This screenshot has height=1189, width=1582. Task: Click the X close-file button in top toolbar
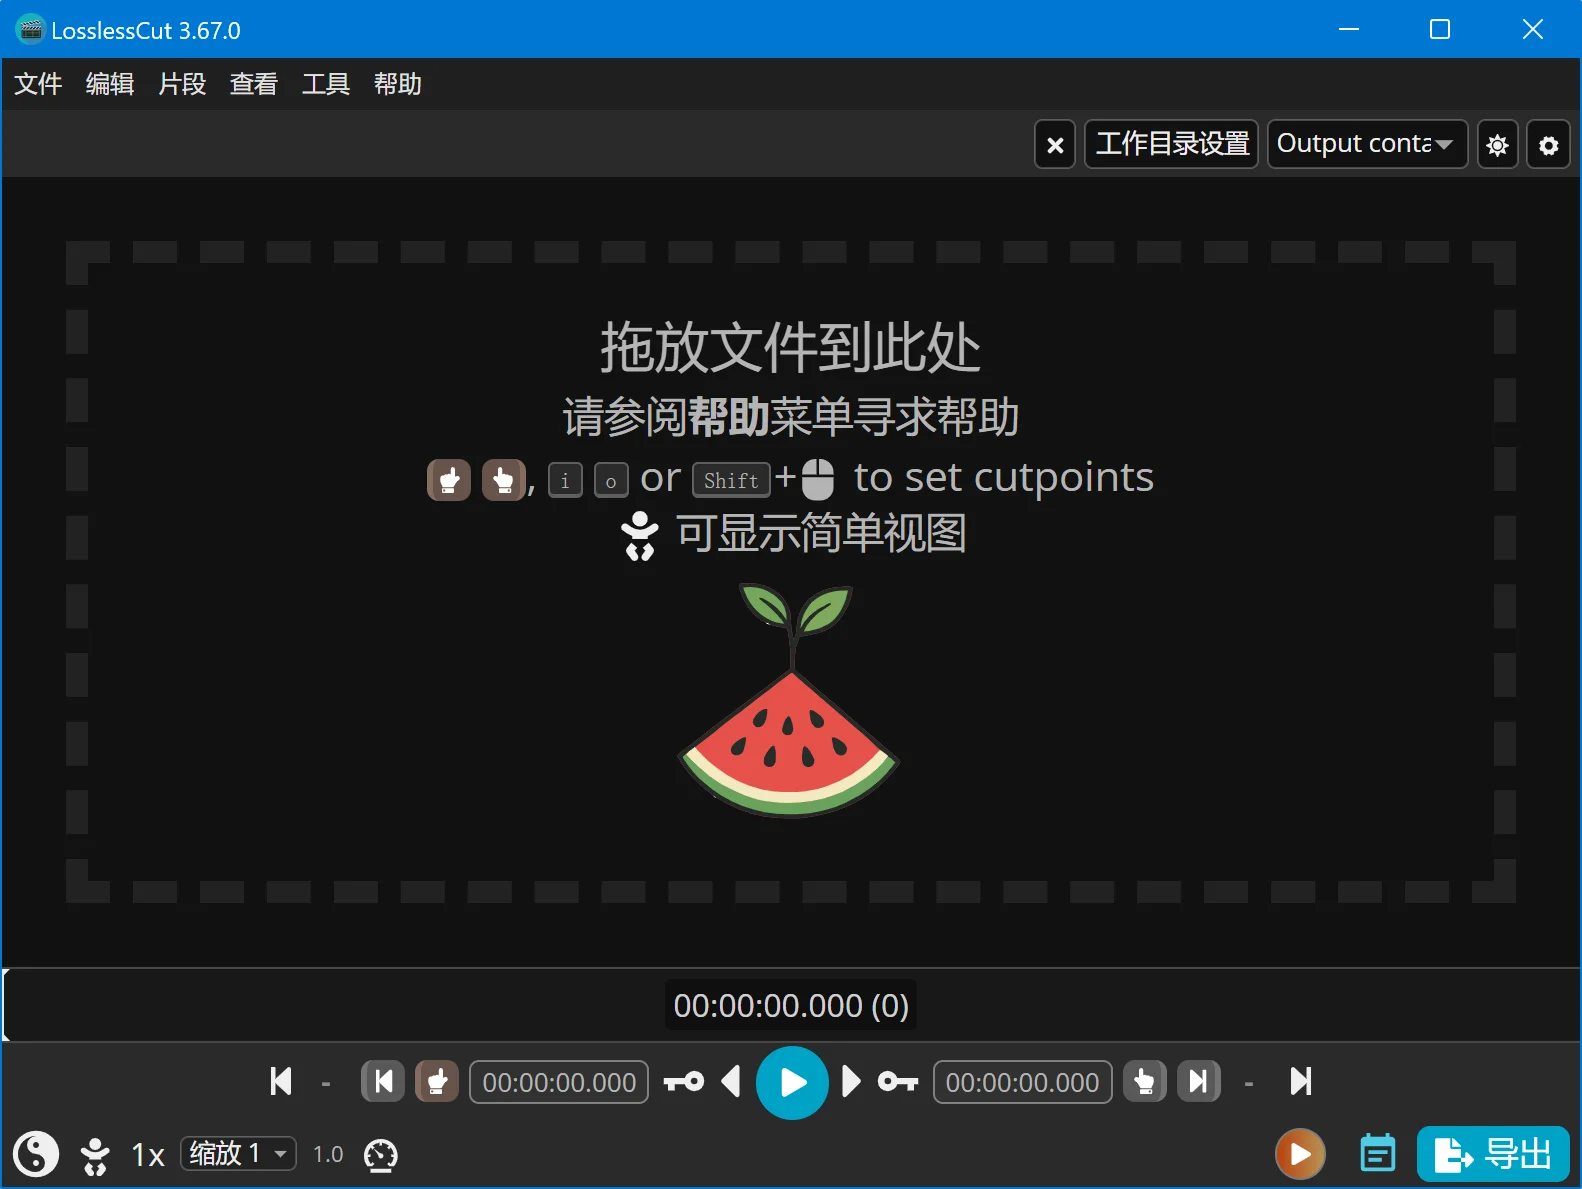pyautogui.click(x=1055, y=145)
